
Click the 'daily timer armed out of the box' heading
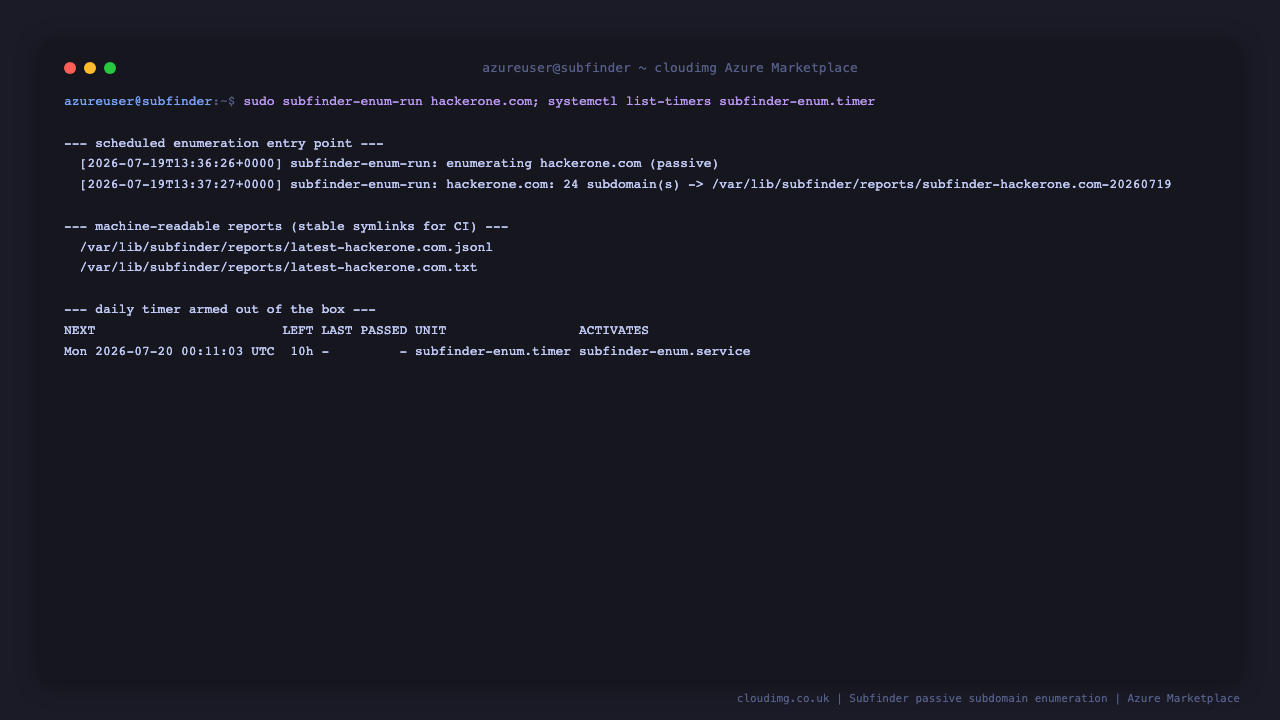tap(220, 309)
